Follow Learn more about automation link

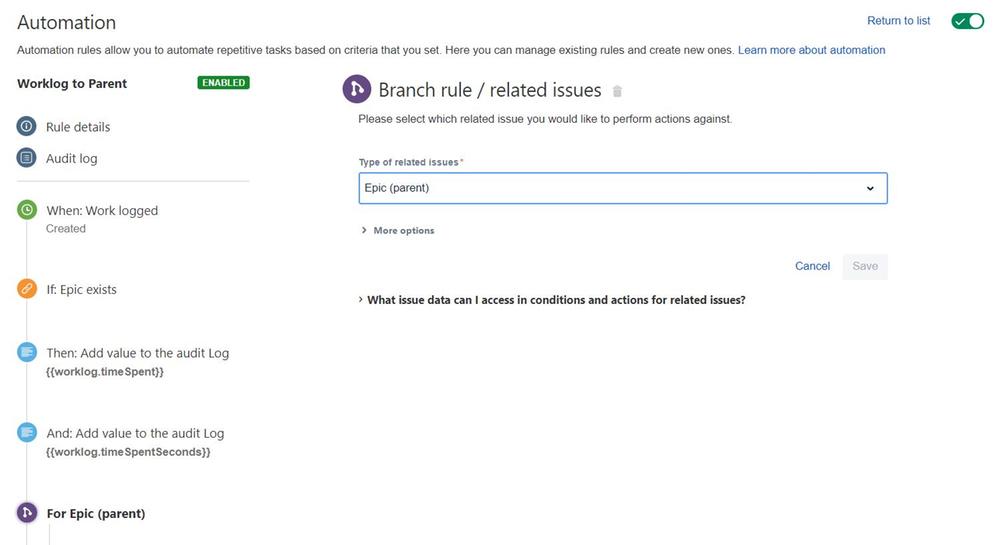tap(812, 50)
